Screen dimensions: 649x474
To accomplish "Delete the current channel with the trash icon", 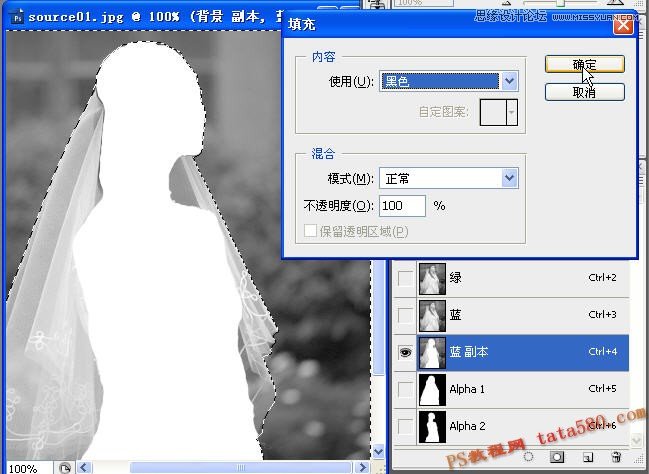I will (616, 457).
